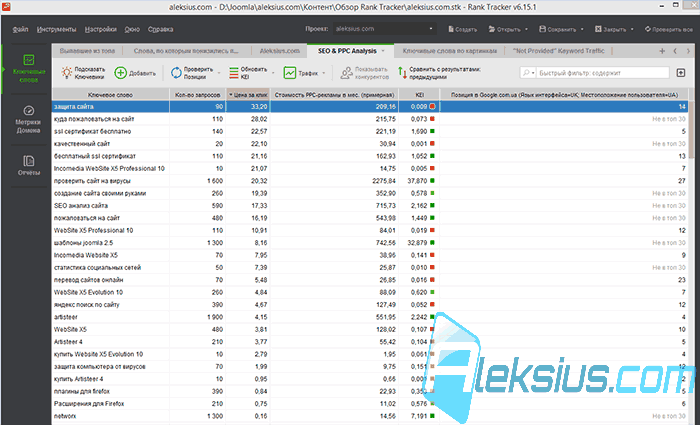Viewport: 700px width, 425px height.
Task: Sort by Кол-во запросов column header
Action: coord(197,95)
